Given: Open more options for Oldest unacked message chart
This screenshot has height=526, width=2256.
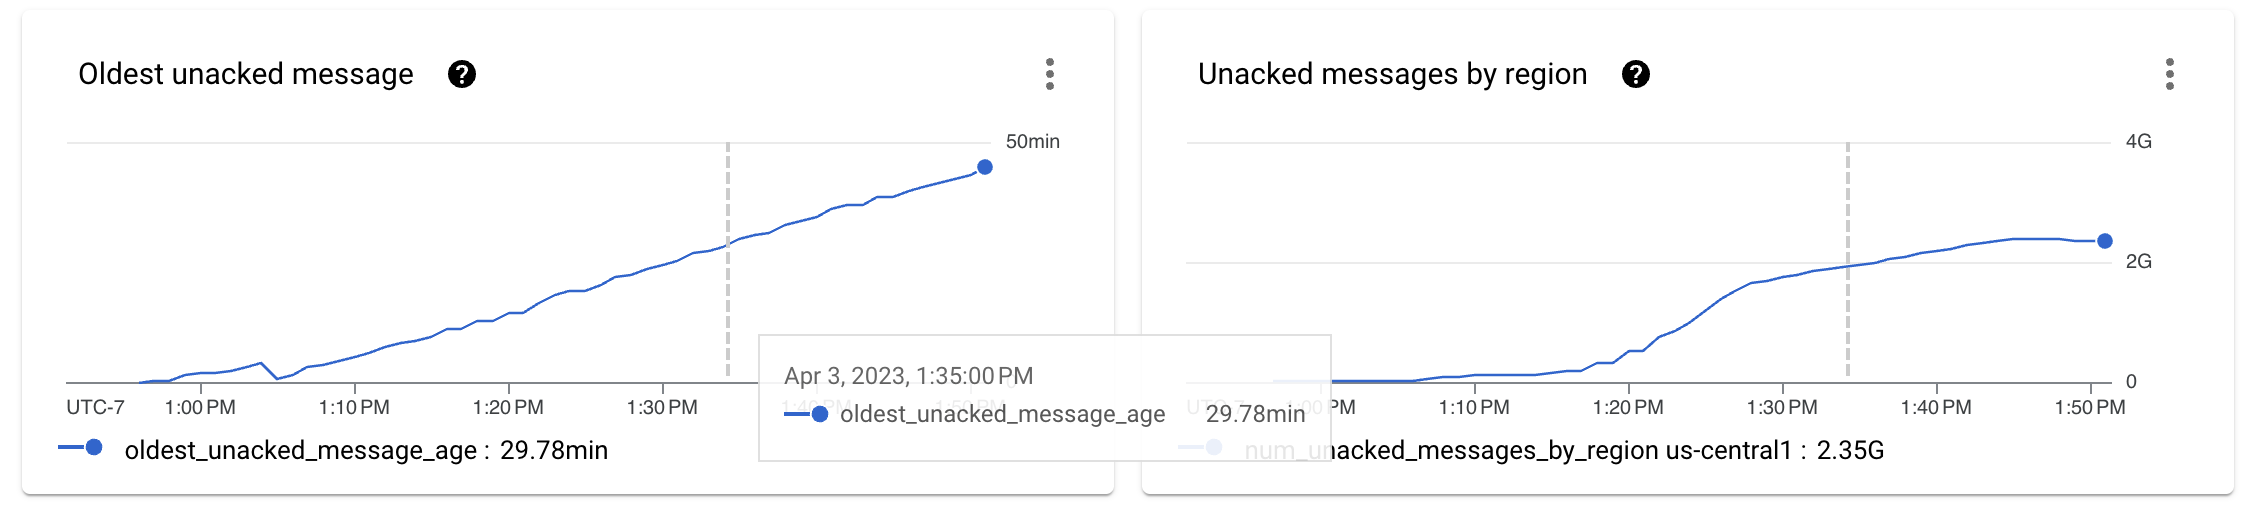Looking at the screenshot, I should click(1049, 74).
